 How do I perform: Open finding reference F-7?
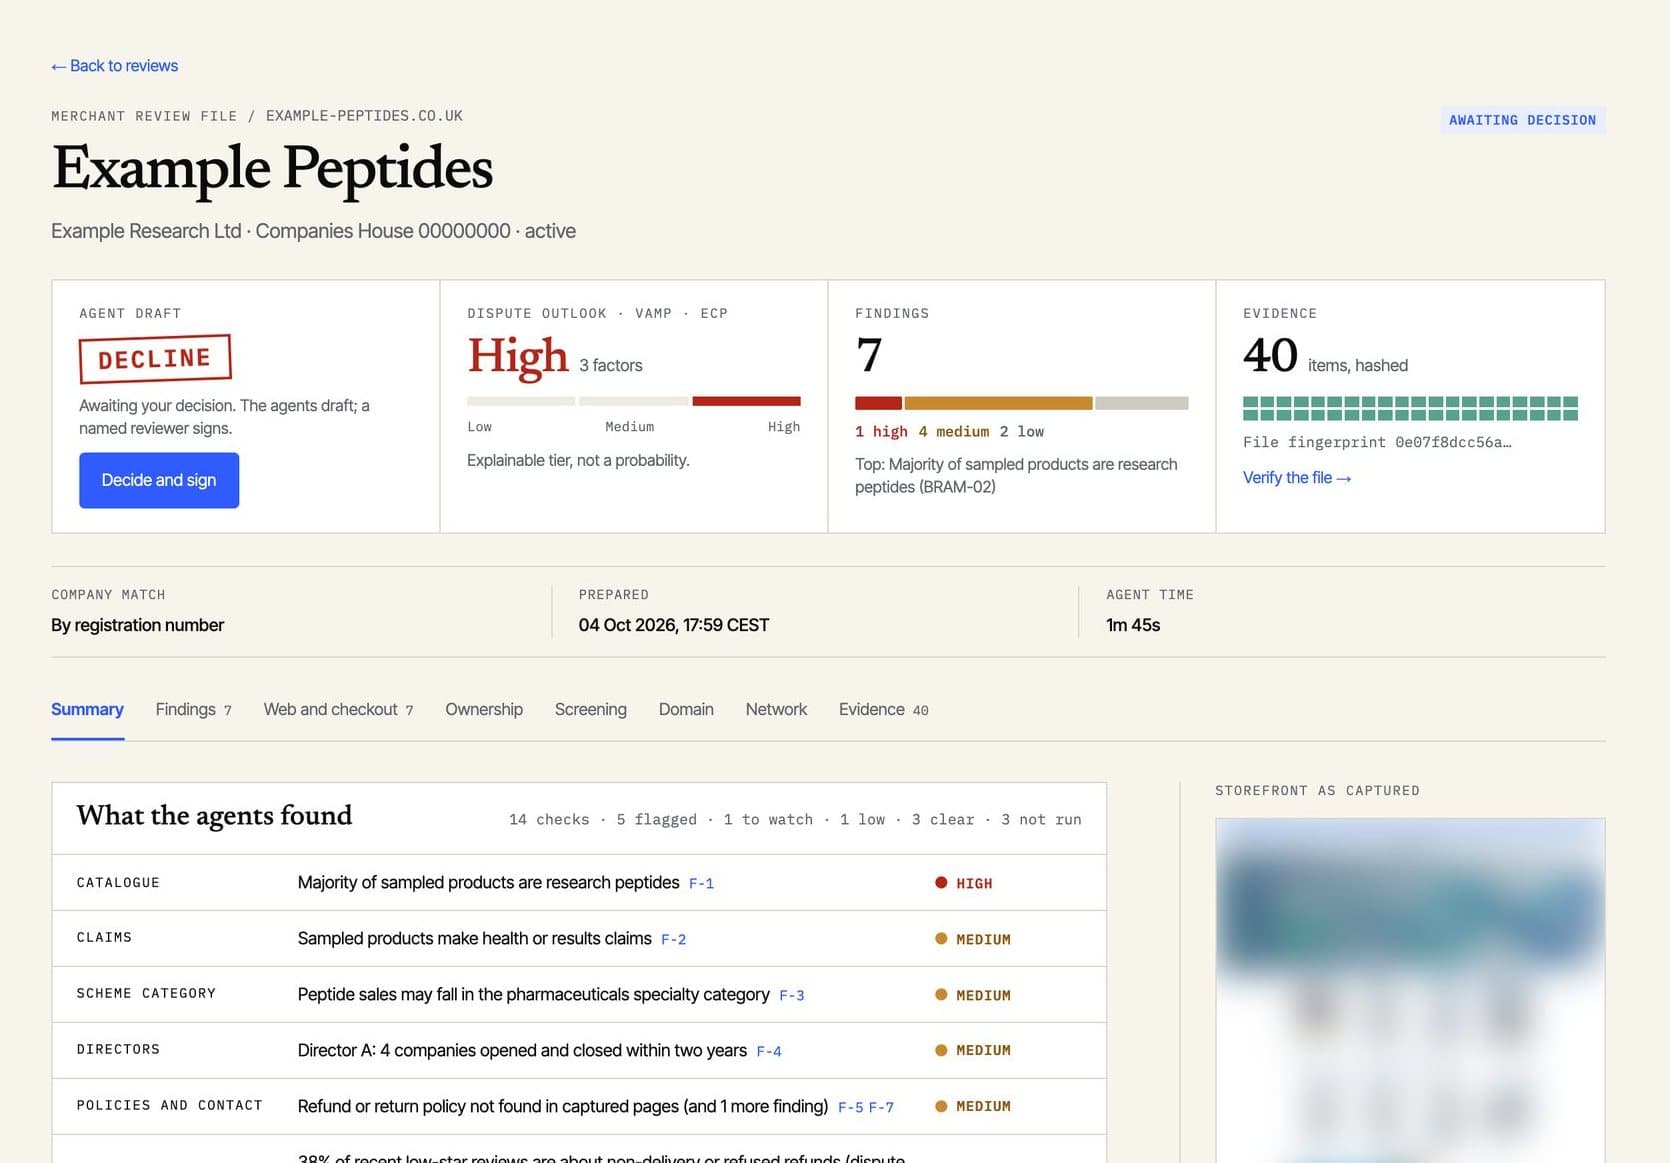point(881,1107)
